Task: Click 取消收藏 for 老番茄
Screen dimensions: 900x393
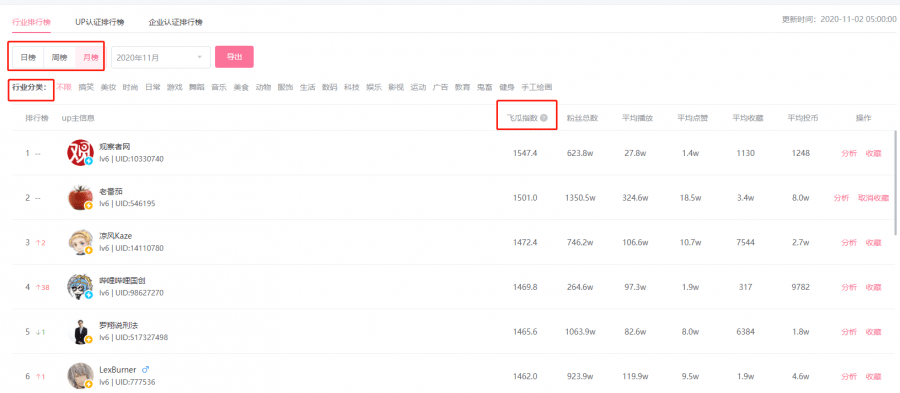Action: pyautogui.click(x=873, y=198)
